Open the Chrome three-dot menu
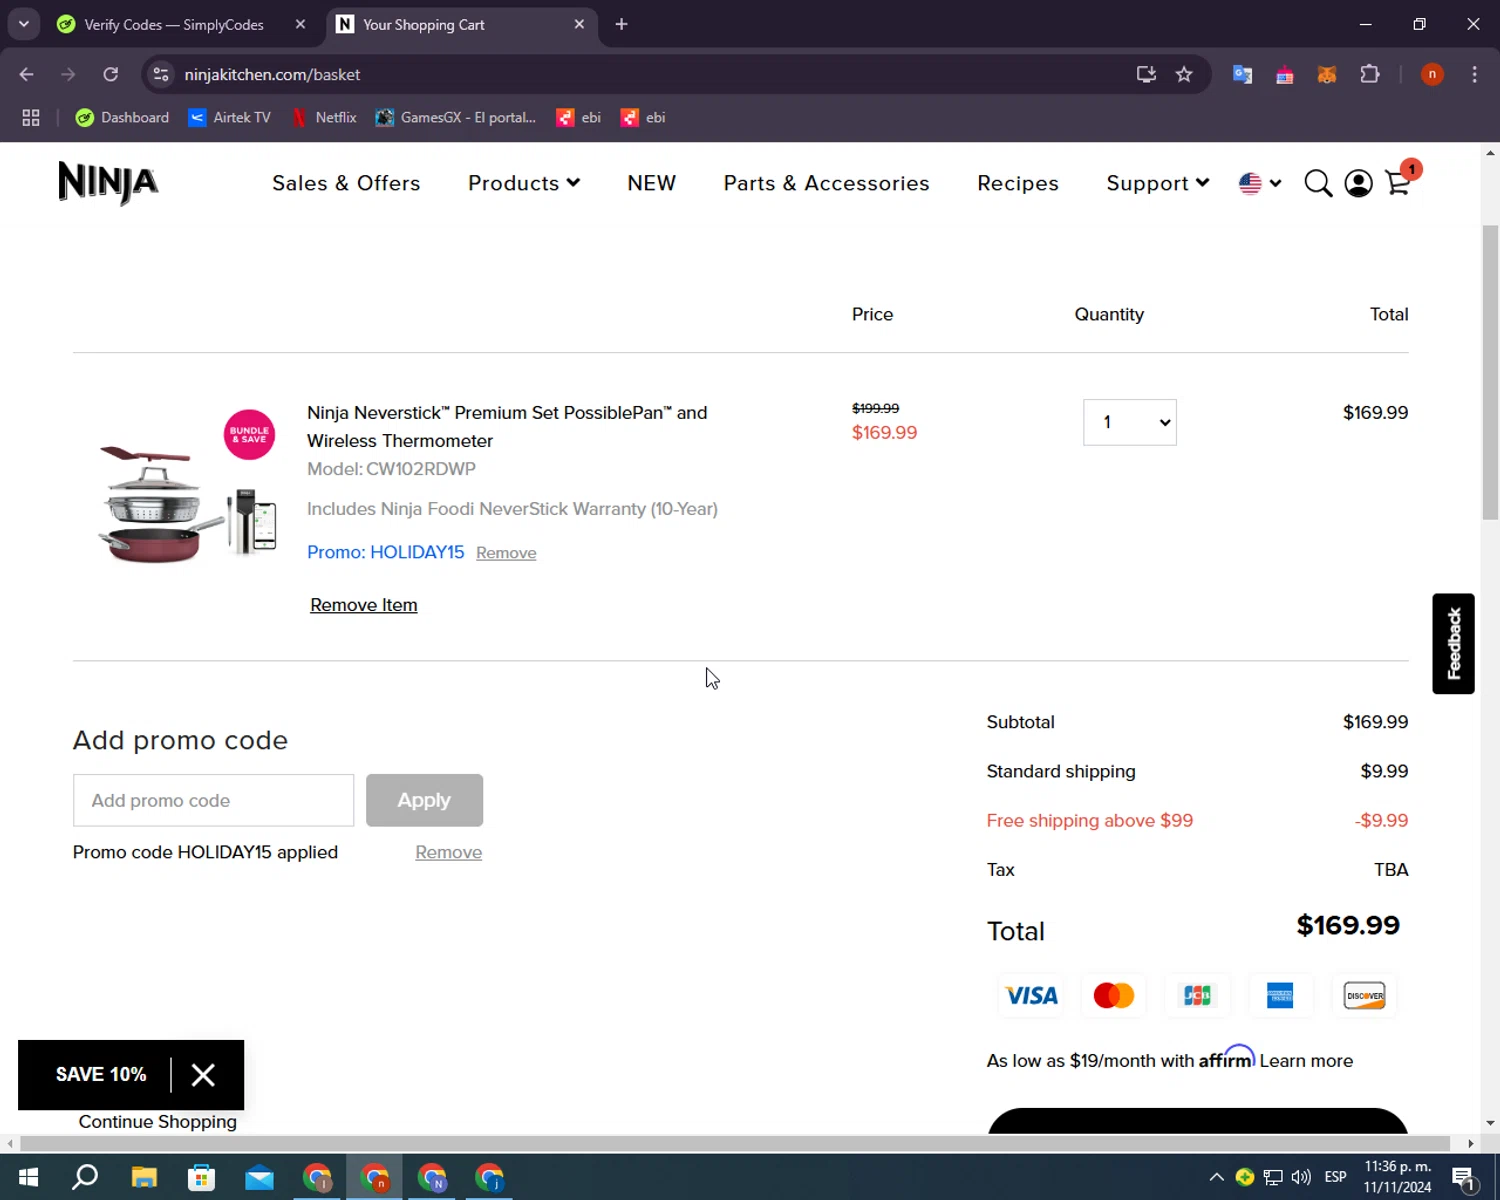The width and height of the screenshot is (1500, 1200). pos(1474,74)
